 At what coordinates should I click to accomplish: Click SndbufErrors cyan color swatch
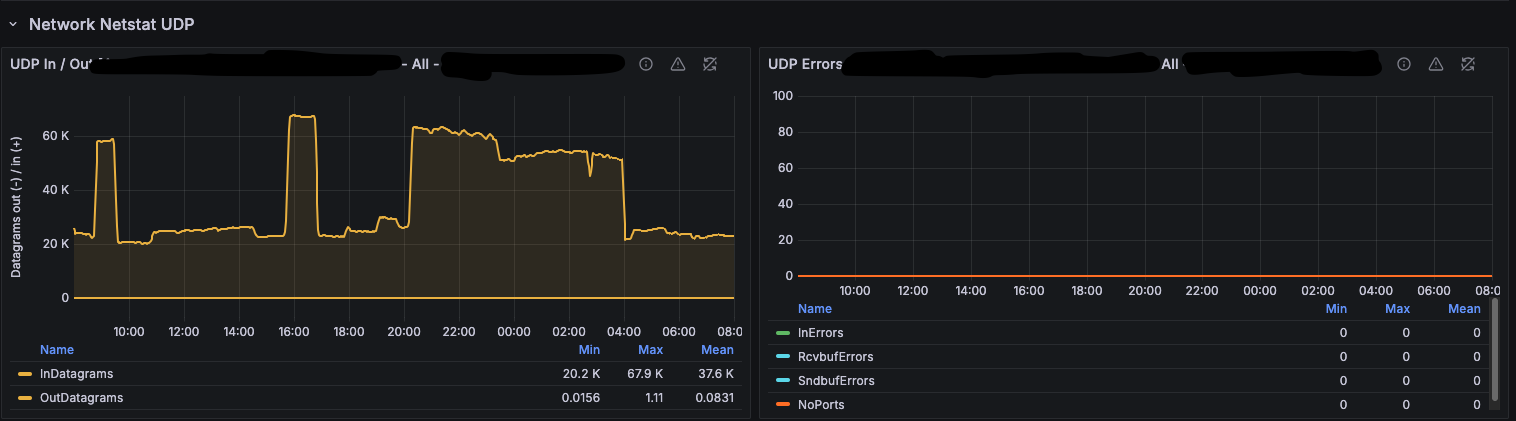coord(783,381)
